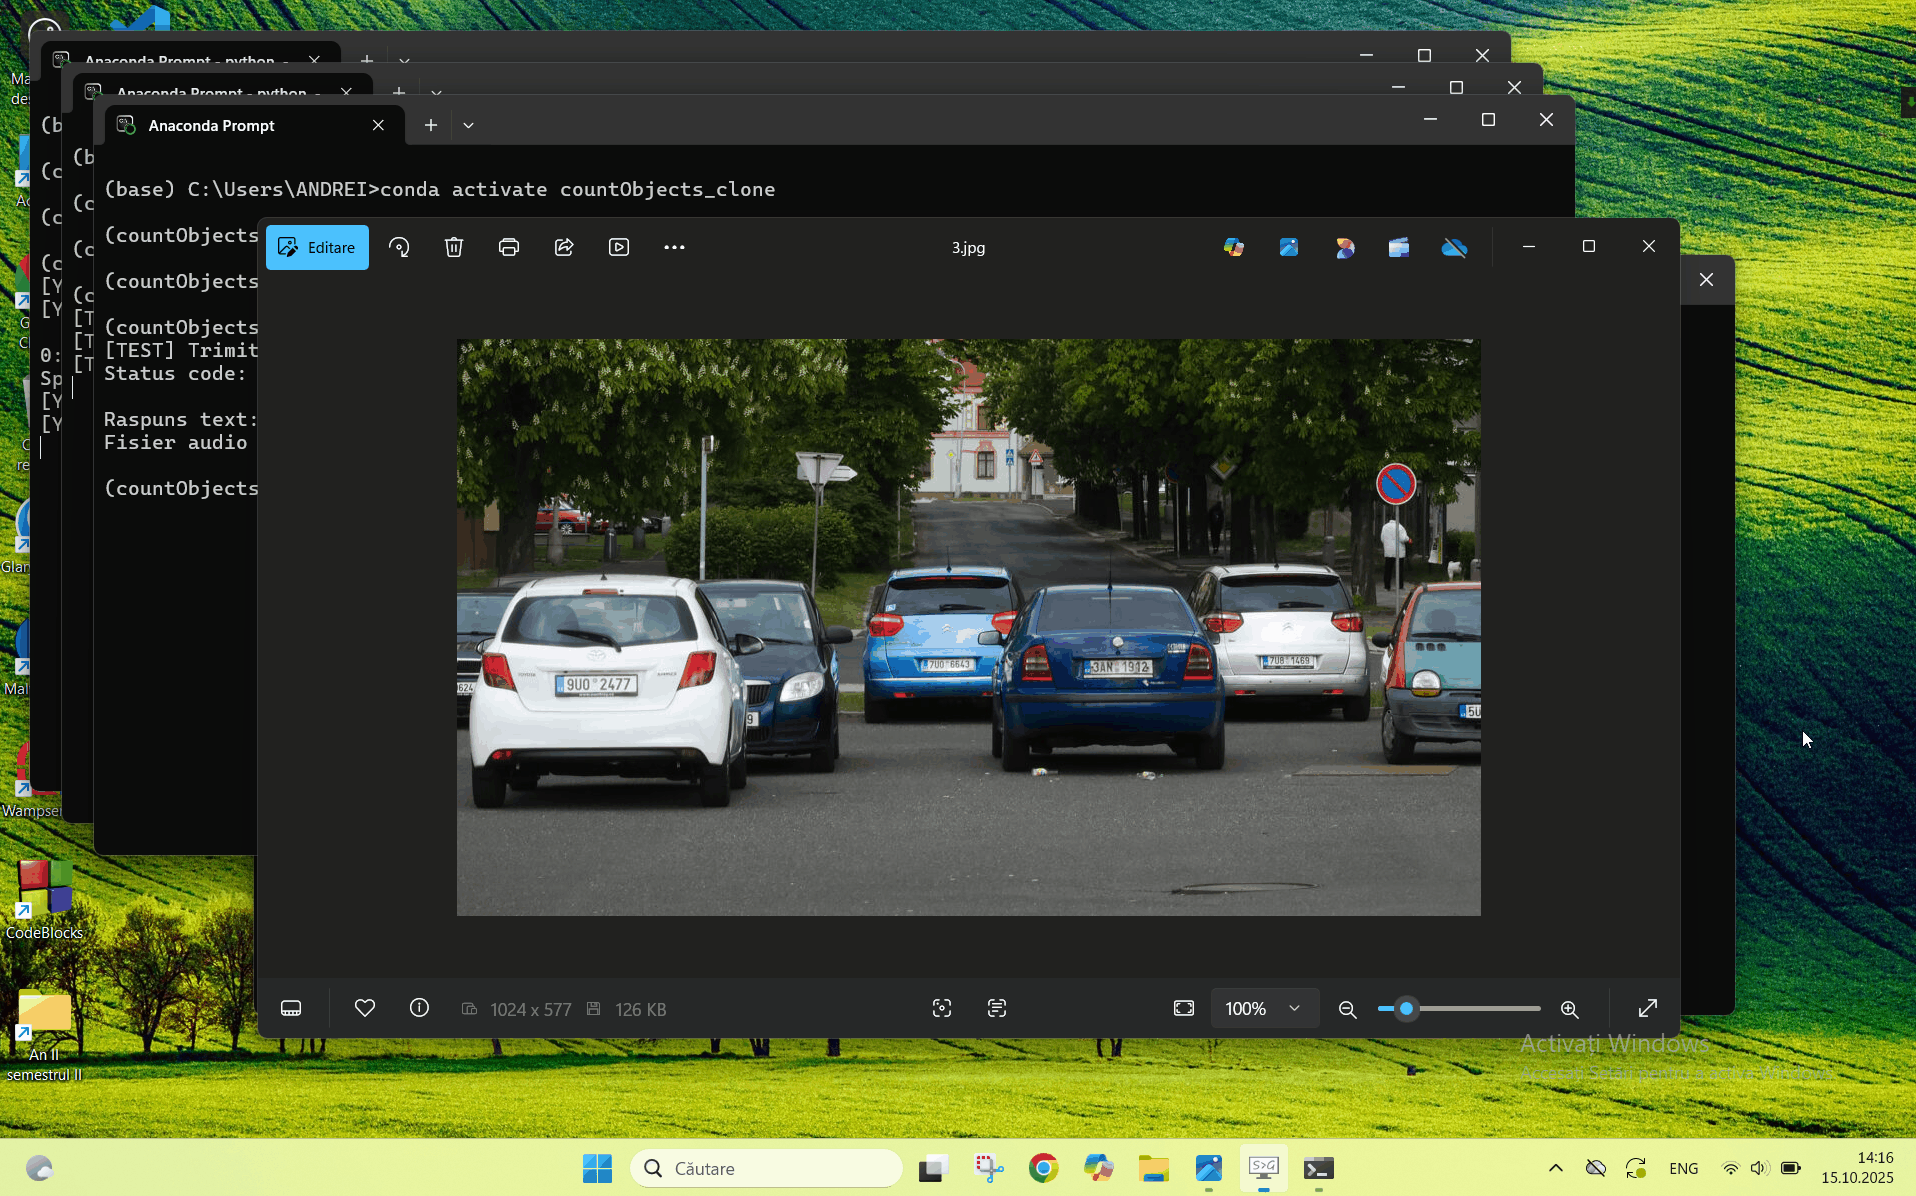Toggle the filmstrip view icon
Image resolution: width=1916 pixels, height=1196 pixels.
pos(291,1008)
